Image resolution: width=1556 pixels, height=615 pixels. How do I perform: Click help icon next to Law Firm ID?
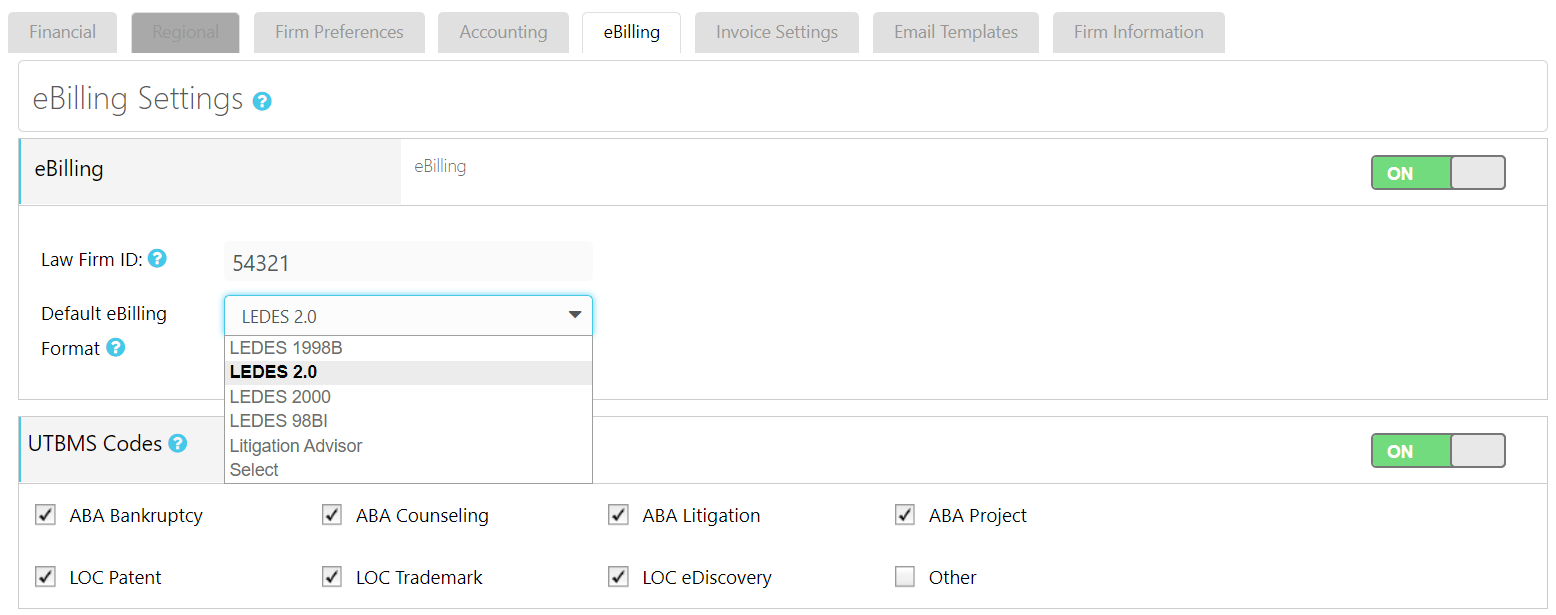(x=157, y=258)
